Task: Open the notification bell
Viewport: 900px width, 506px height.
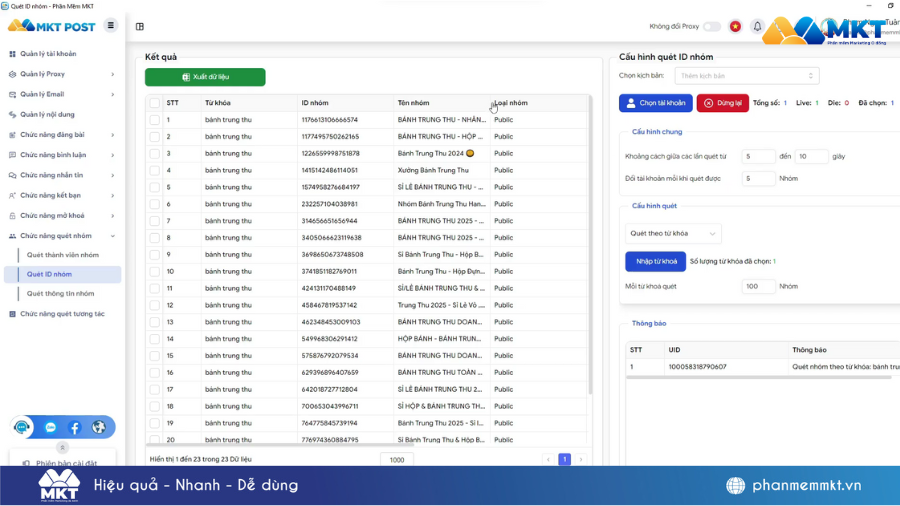Action: (757, 26)
